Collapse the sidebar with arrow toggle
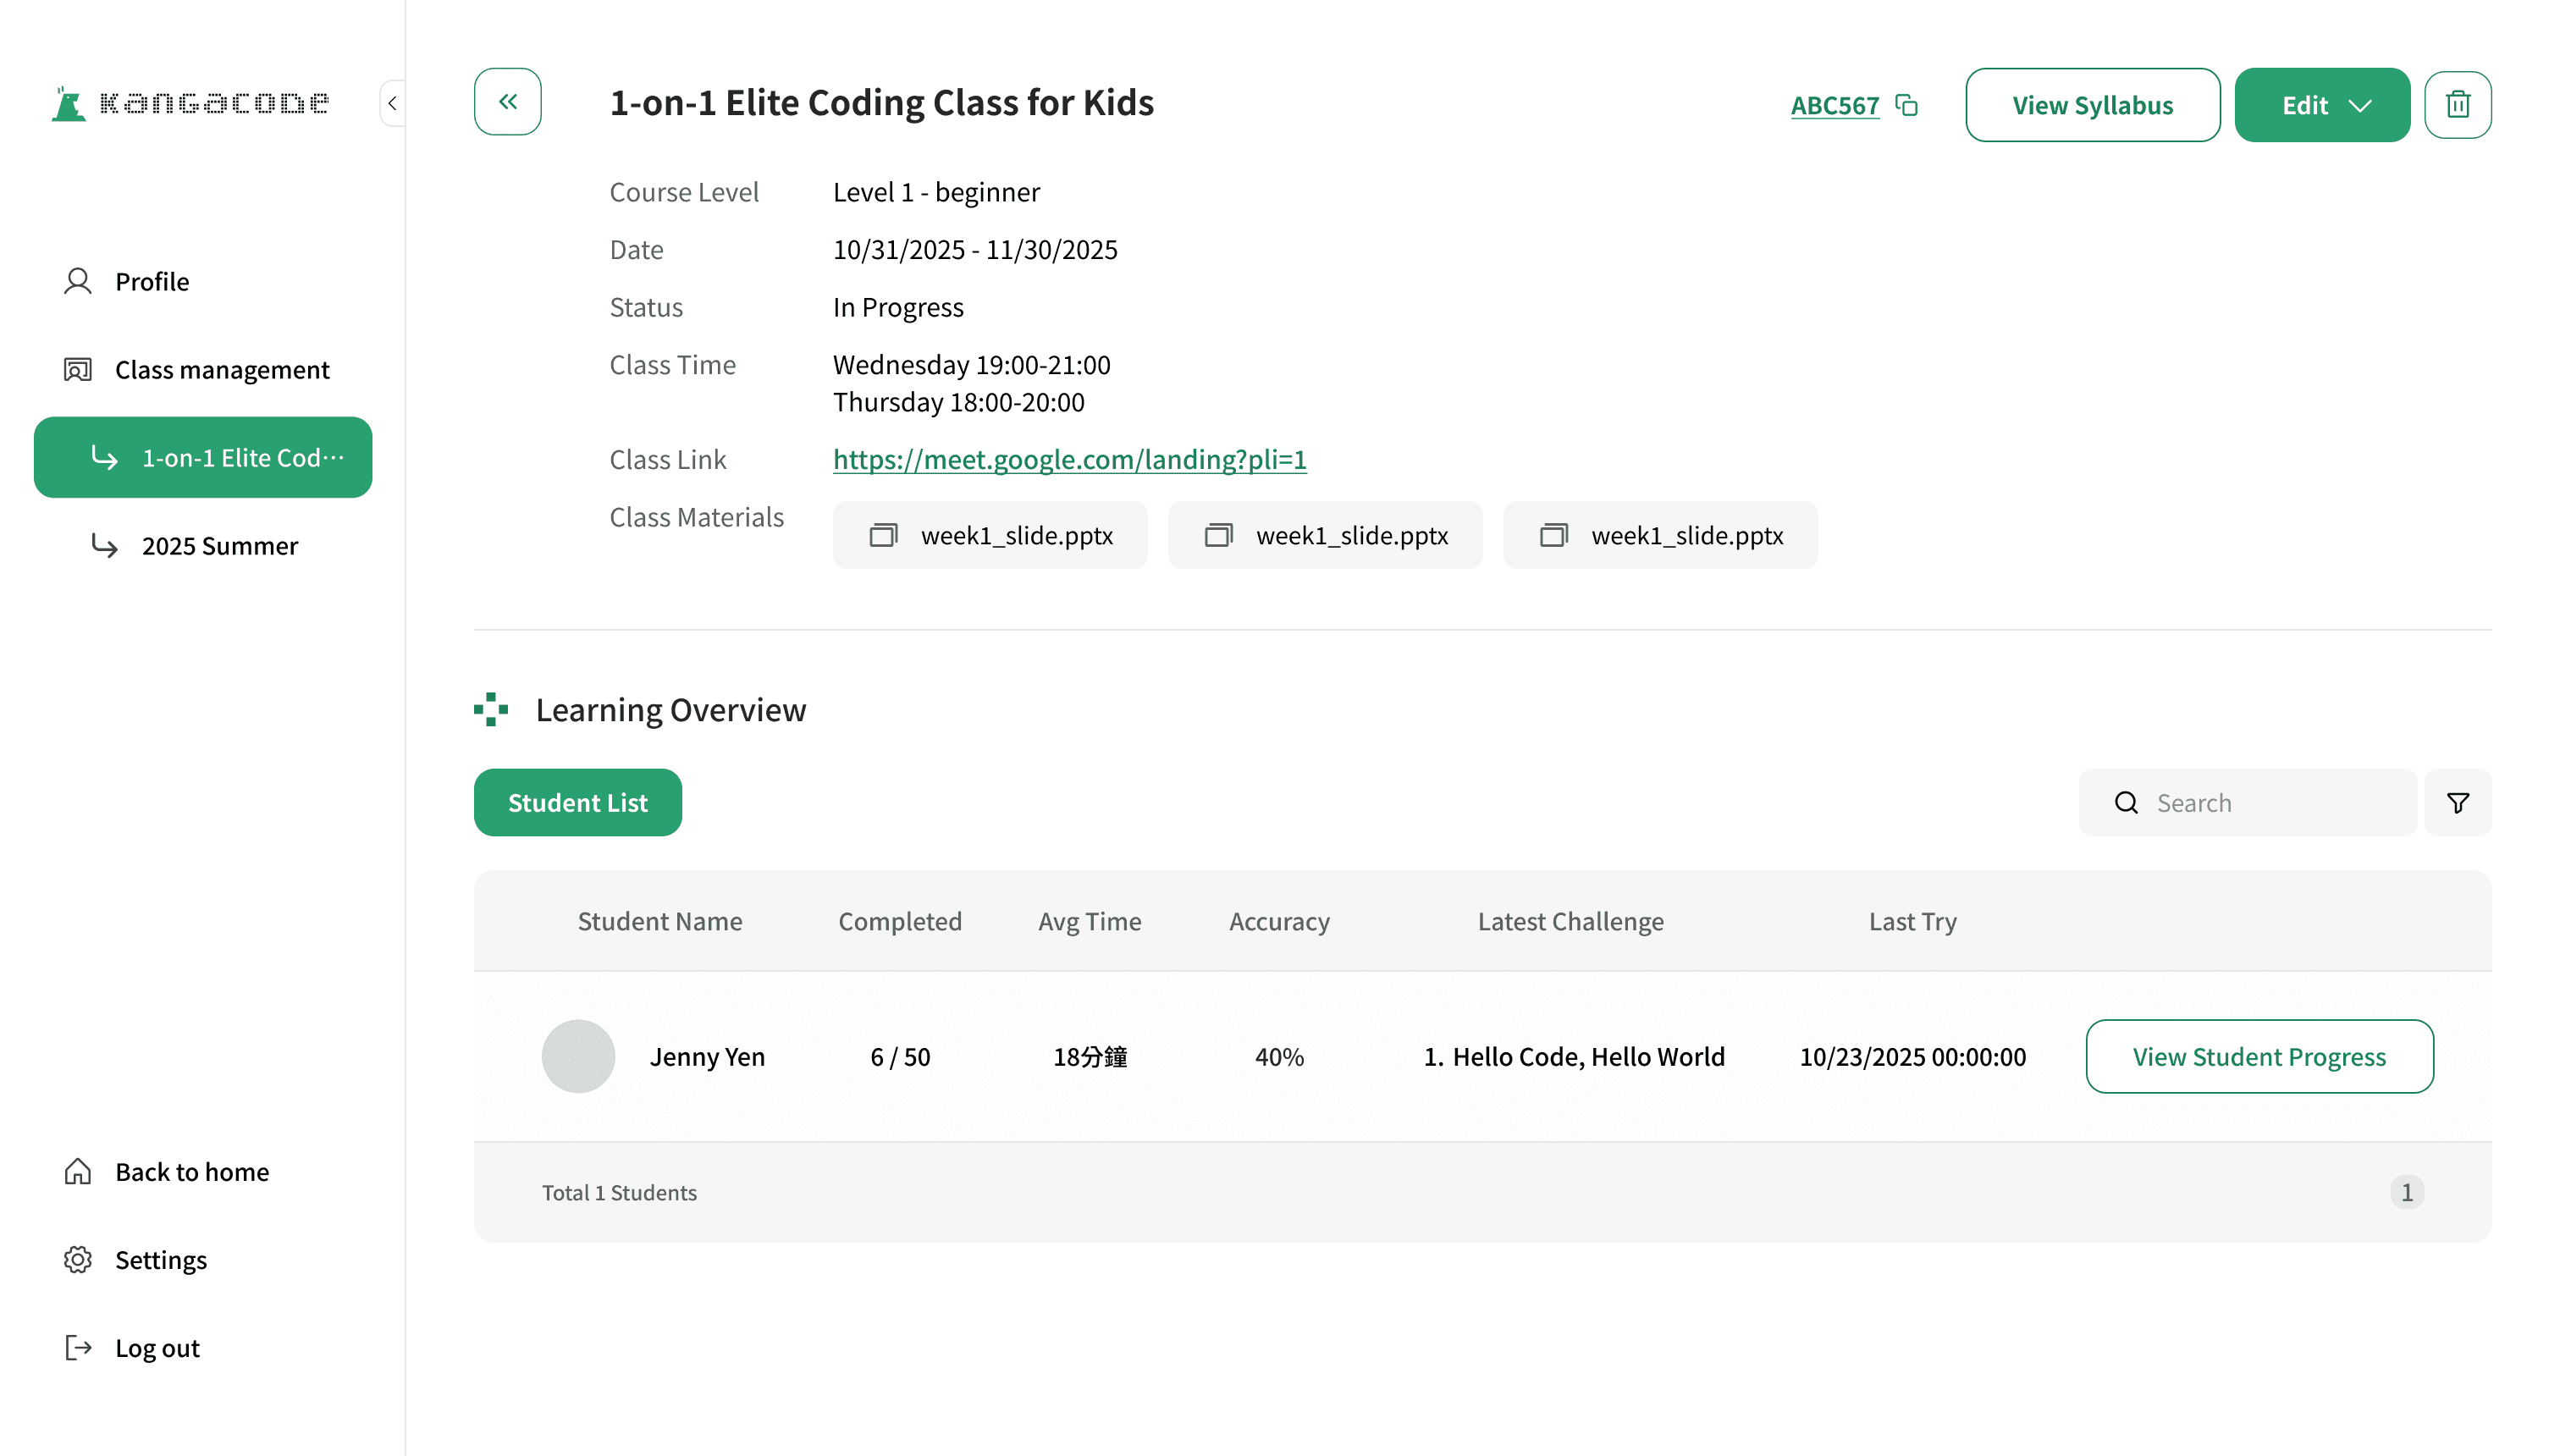The height and width of the screenshot is (1456, 2560). (392, 103)
